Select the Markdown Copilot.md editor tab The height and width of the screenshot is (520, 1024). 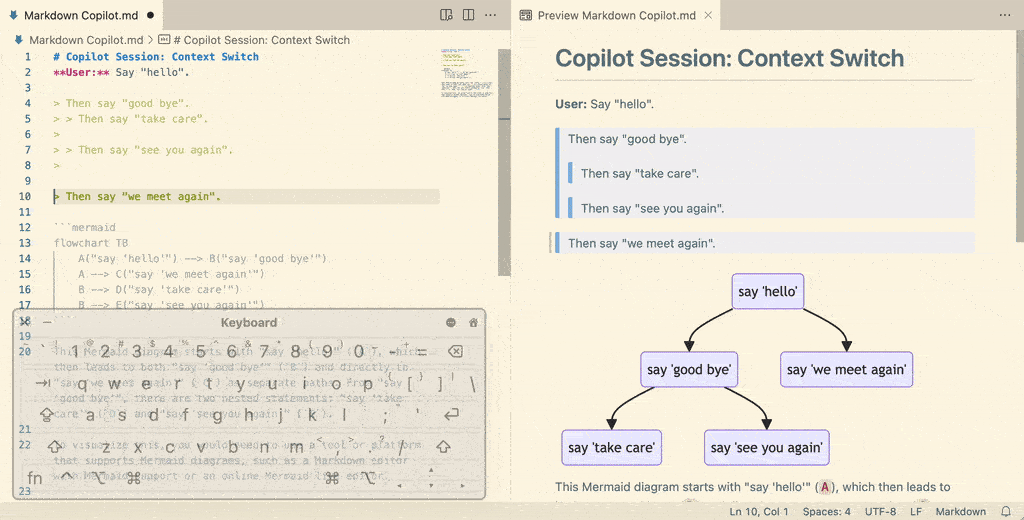coord(81,15)
